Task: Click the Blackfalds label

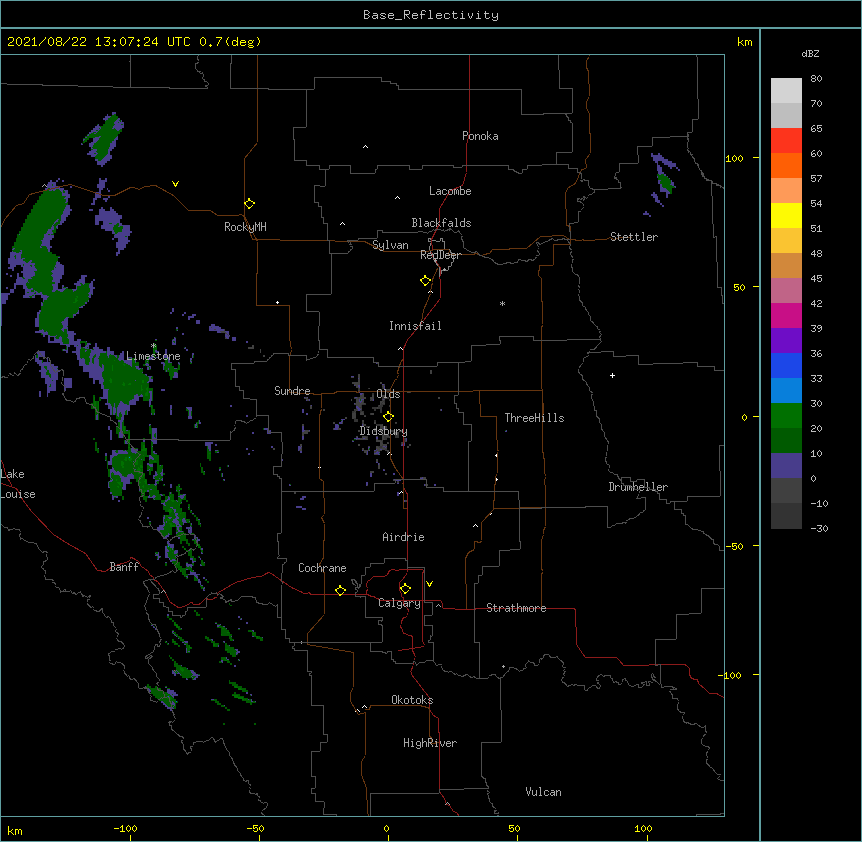Action: coord(441,223)
